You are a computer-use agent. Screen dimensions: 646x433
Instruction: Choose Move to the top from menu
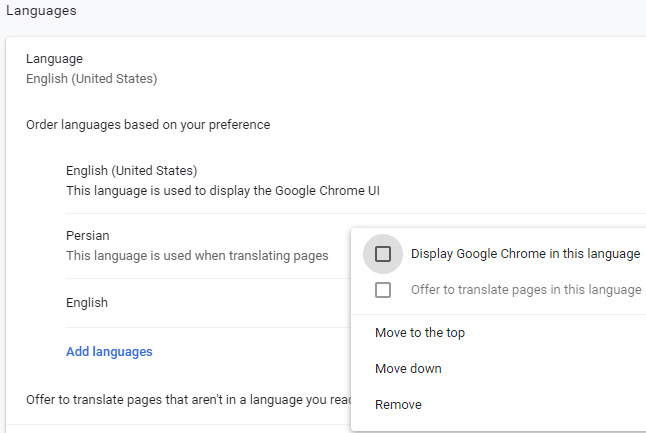[419, 333]
